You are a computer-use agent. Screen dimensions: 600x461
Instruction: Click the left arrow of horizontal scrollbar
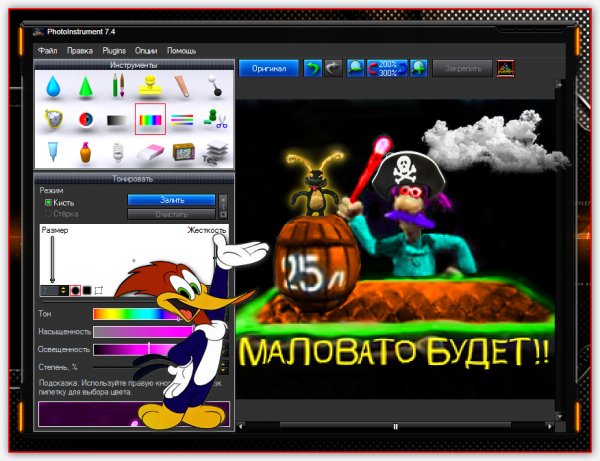(241, 426)
